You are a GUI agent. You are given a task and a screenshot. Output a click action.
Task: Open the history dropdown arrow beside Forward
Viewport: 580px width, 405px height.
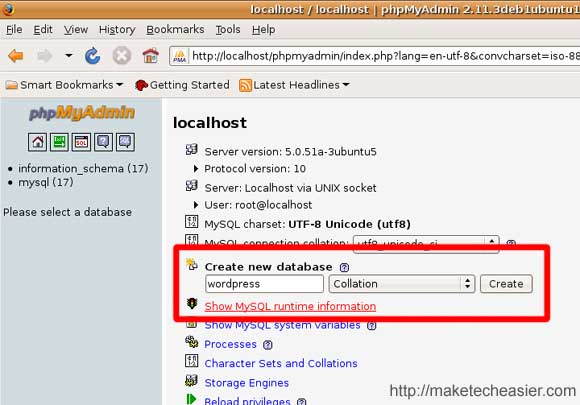click(x=68, y=56)
